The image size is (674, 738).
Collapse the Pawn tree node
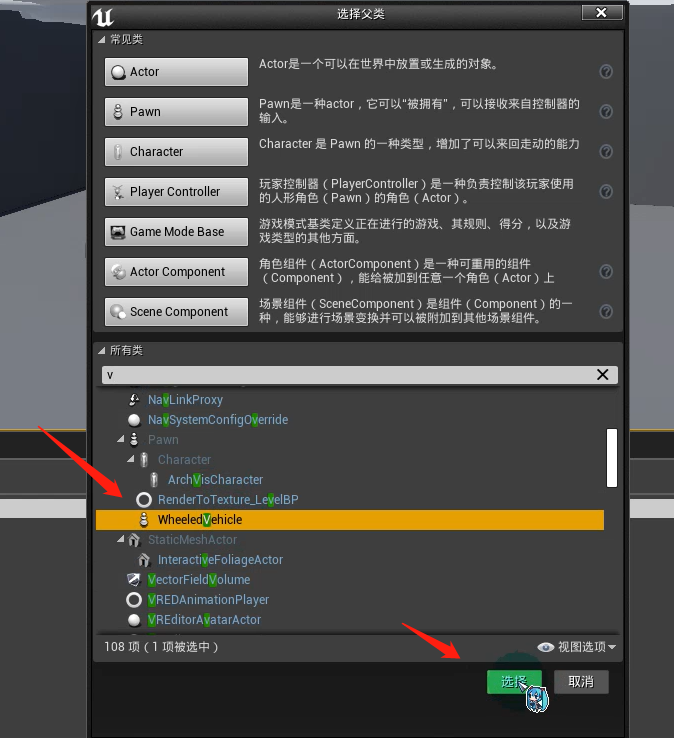pos(121,439)
